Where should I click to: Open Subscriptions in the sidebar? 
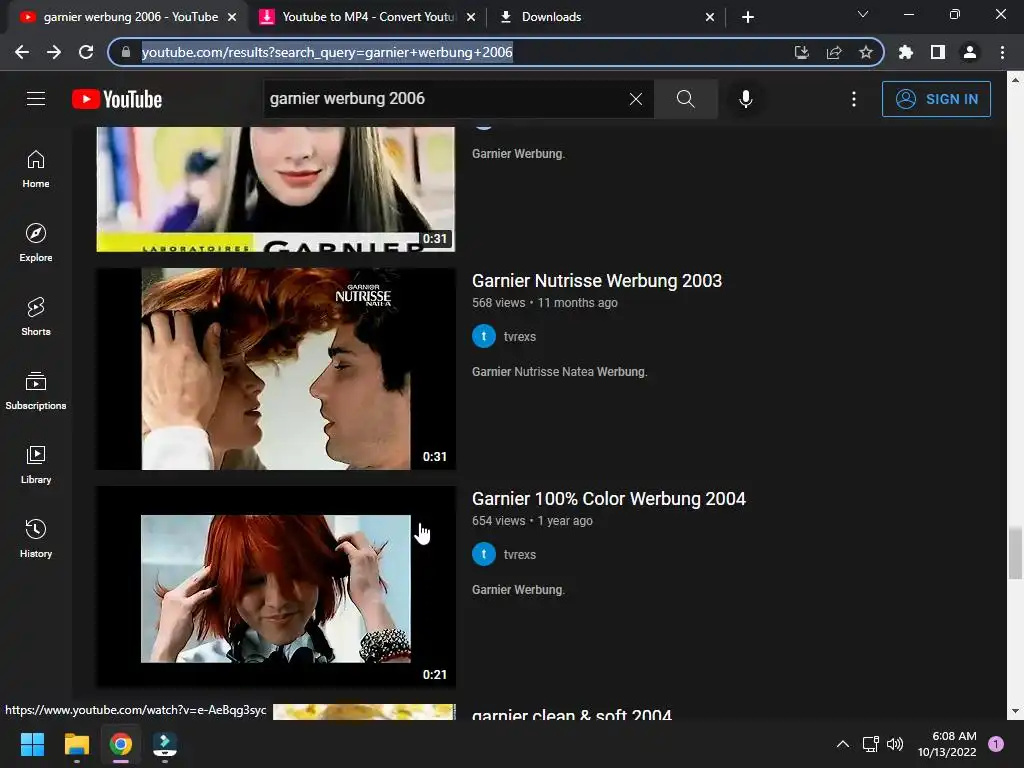pos(36,391)
